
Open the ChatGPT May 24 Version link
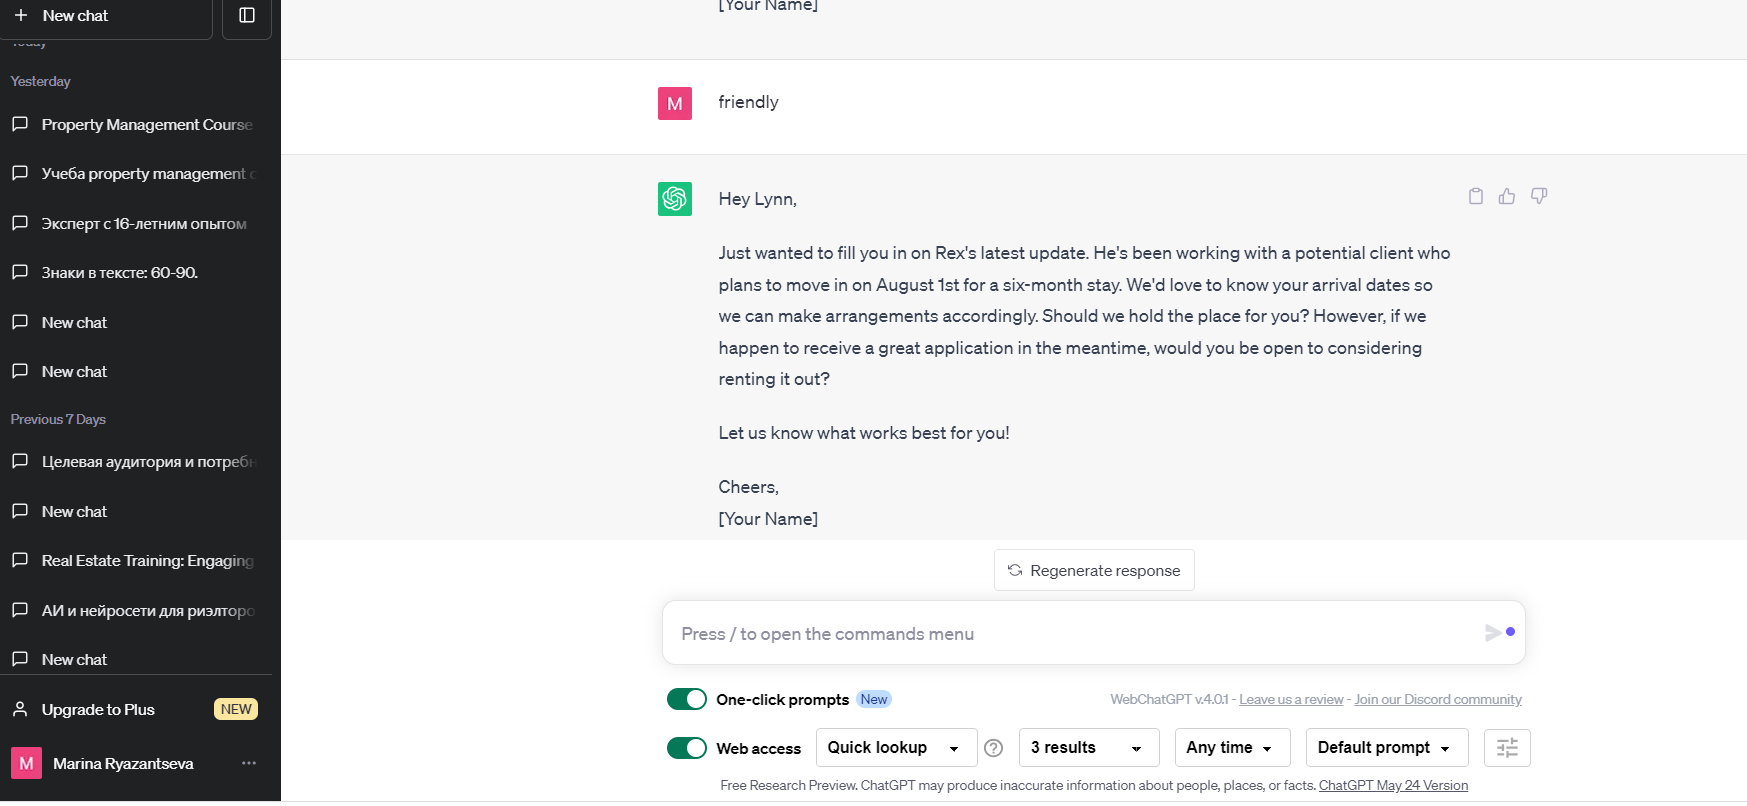(1393, 786)
